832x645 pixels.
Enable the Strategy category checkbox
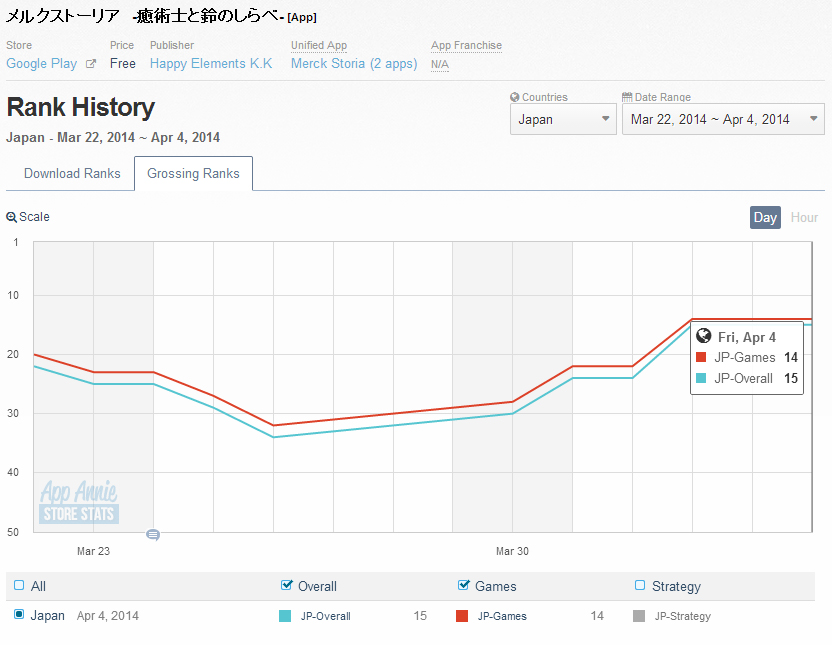tap(640, 586)
